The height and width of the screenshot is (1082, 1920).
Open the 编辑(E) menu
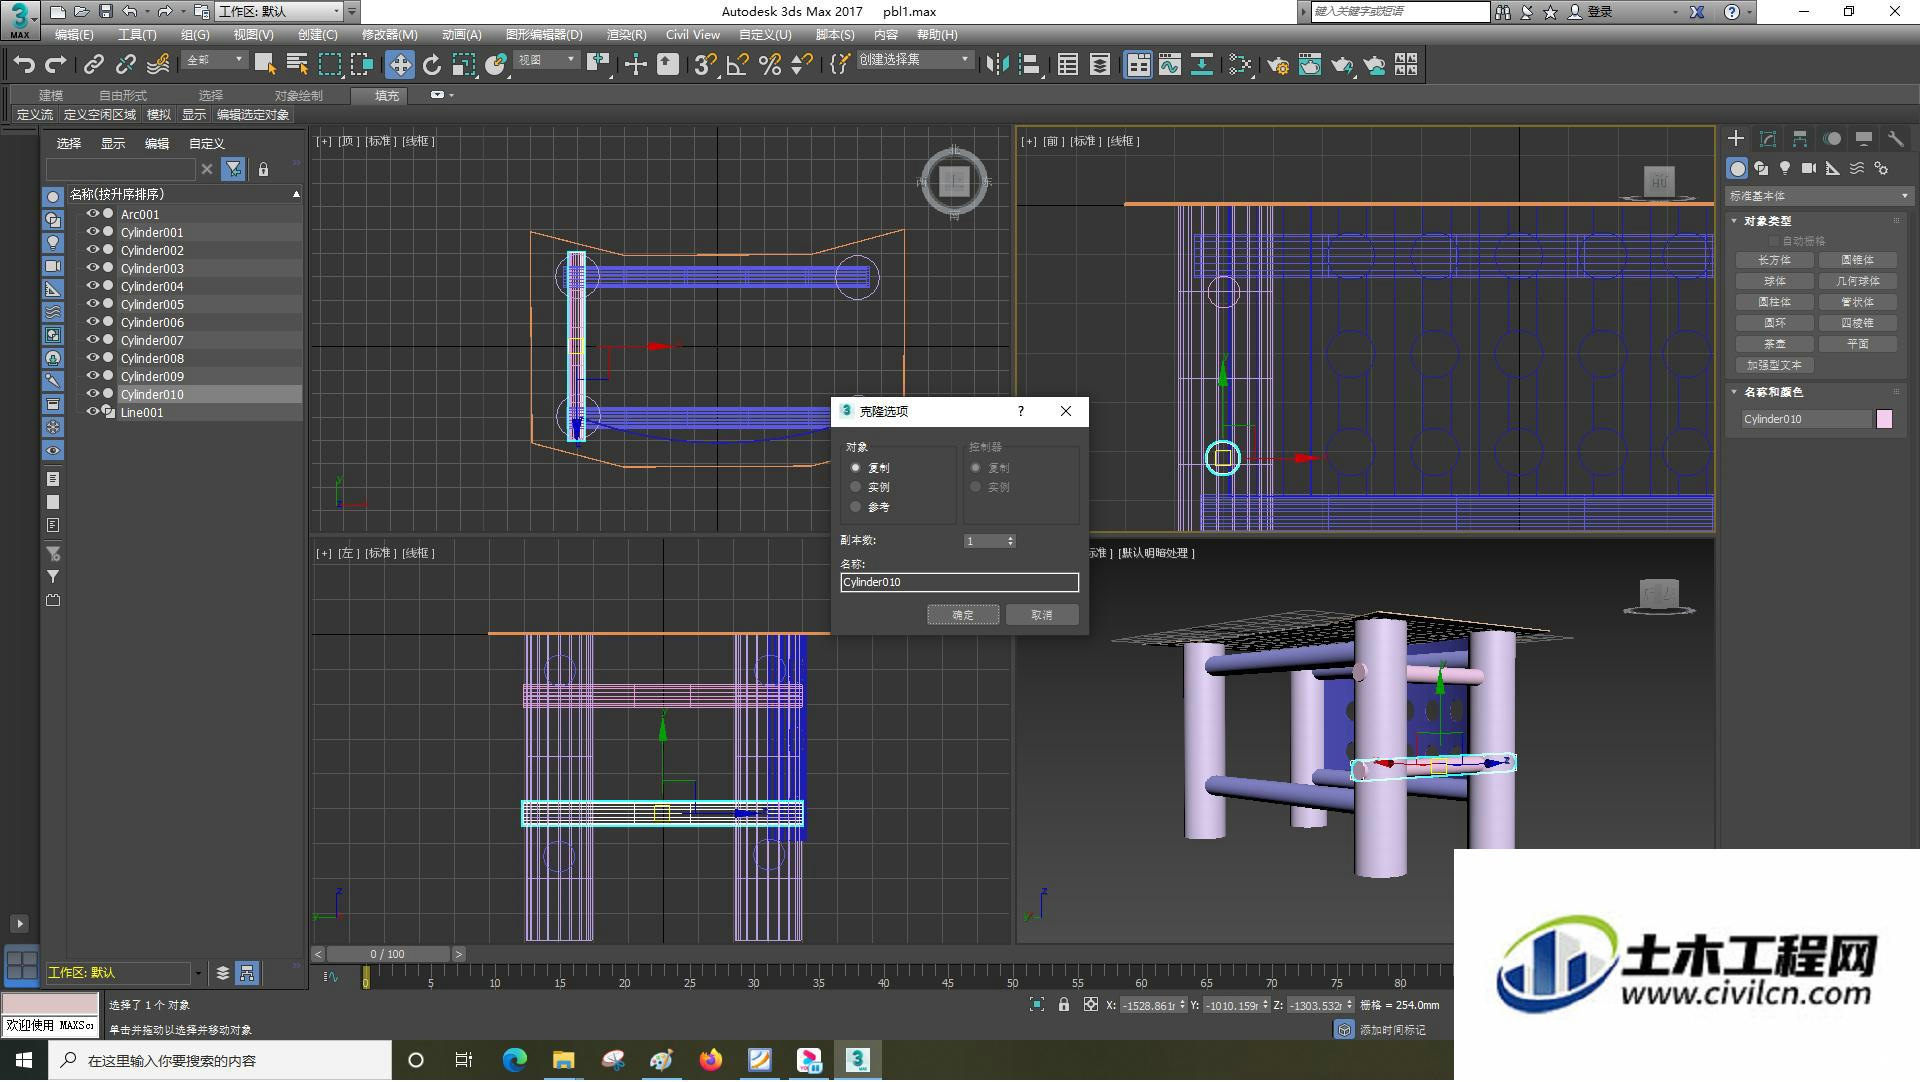click(x=74, y=35)
